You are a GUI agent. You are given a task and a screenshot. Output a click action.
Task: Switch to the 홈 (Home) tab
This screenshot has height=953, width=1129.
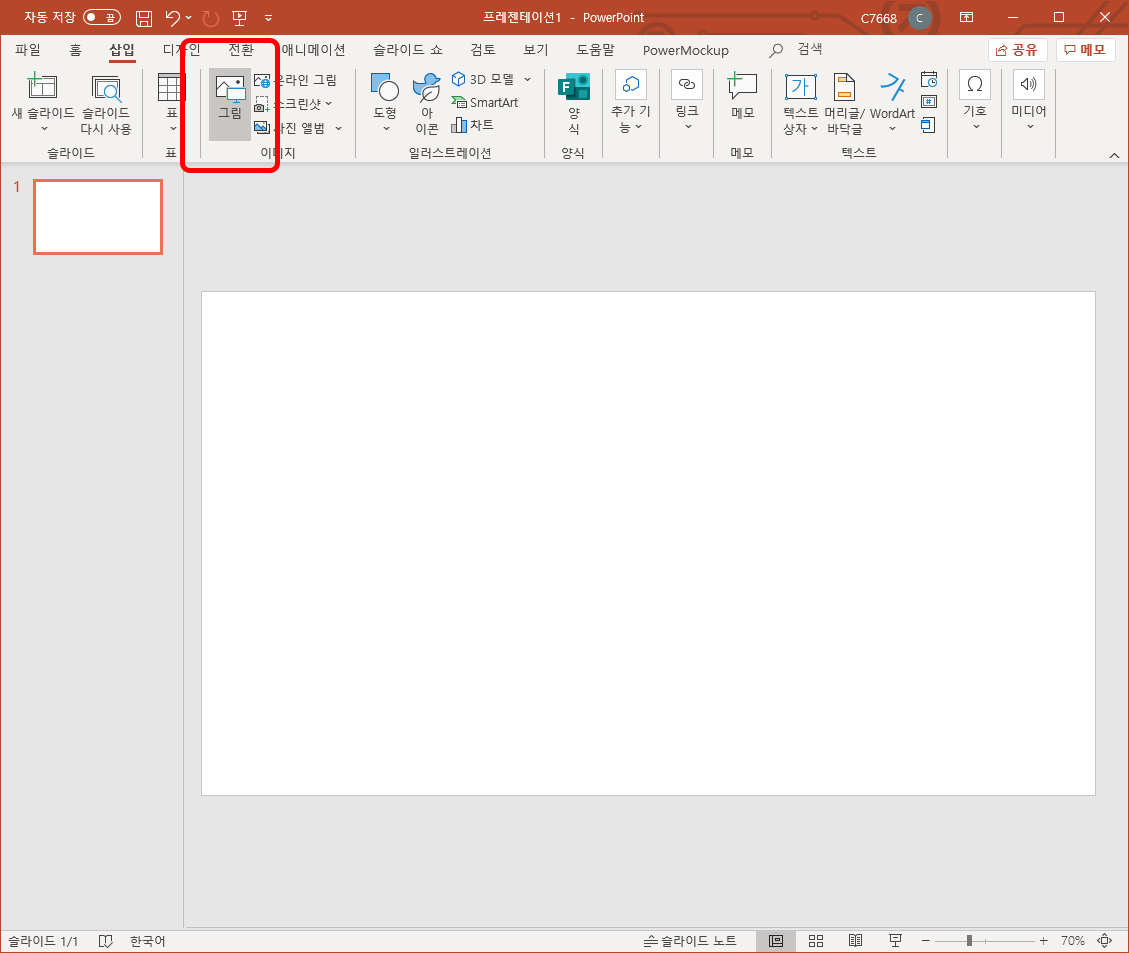point(76,50)
